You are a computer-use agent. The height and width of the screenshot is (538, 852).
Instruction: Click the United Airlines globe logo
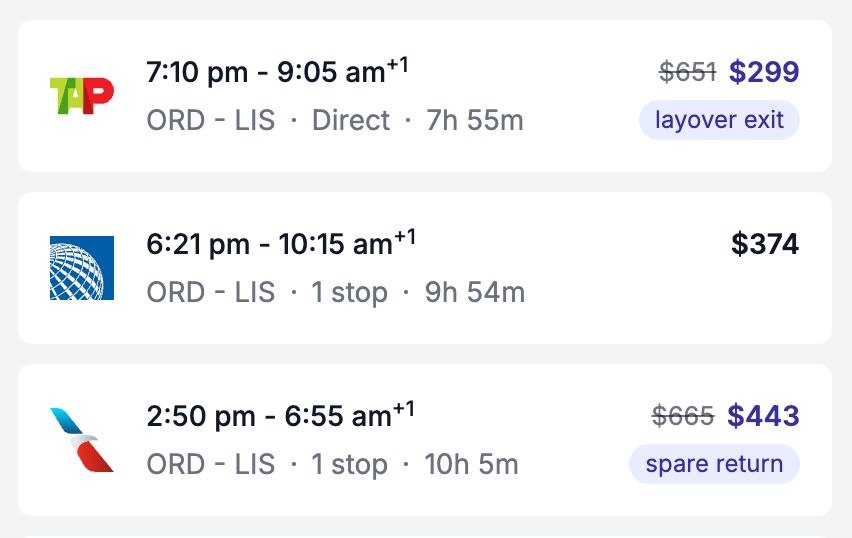tap(82, 268)
